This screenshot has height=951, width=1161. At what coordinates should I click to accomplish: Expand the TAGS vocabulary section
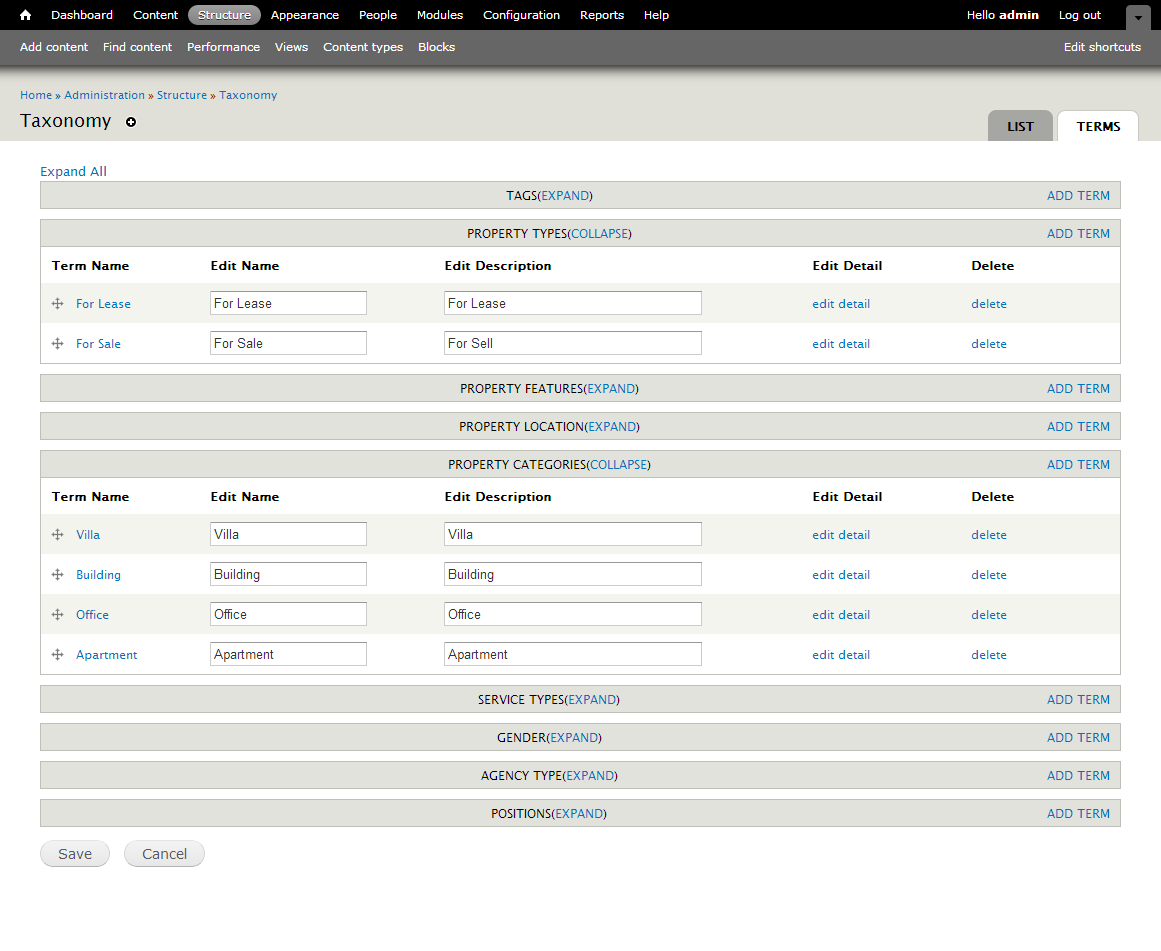point(565,195)
